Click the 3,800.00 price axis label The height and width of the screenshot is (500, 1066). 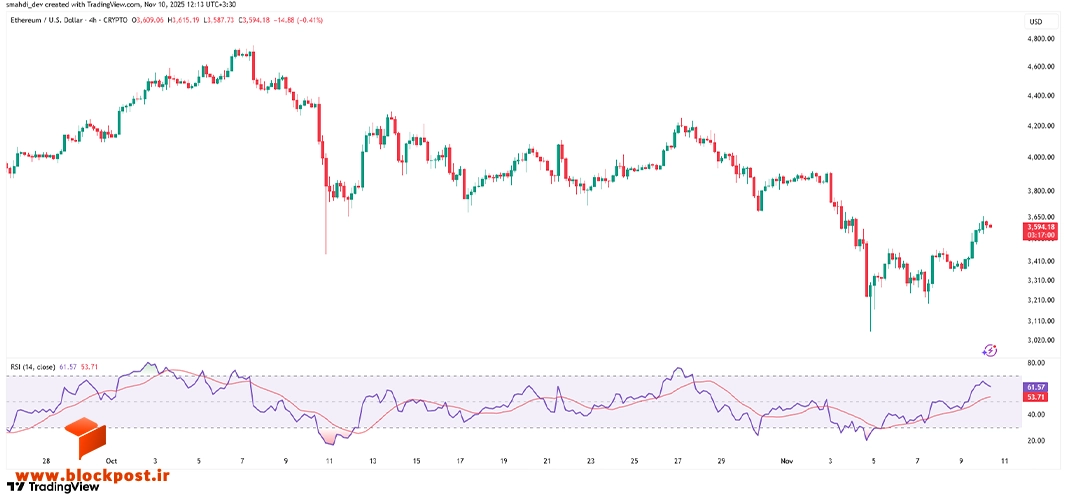tap(1041, 192)
